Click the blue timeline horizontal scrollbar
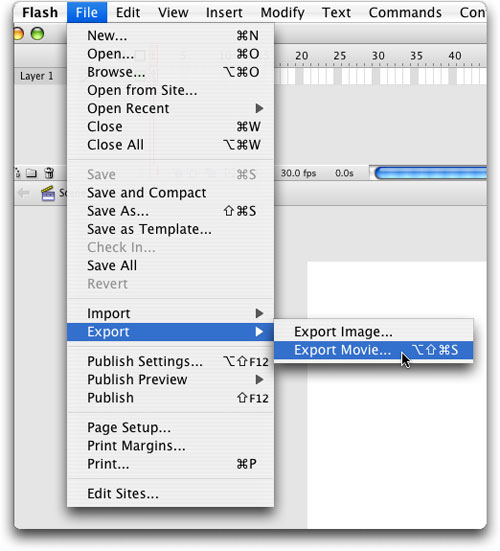The image size is (500, 551). [430, 173]
